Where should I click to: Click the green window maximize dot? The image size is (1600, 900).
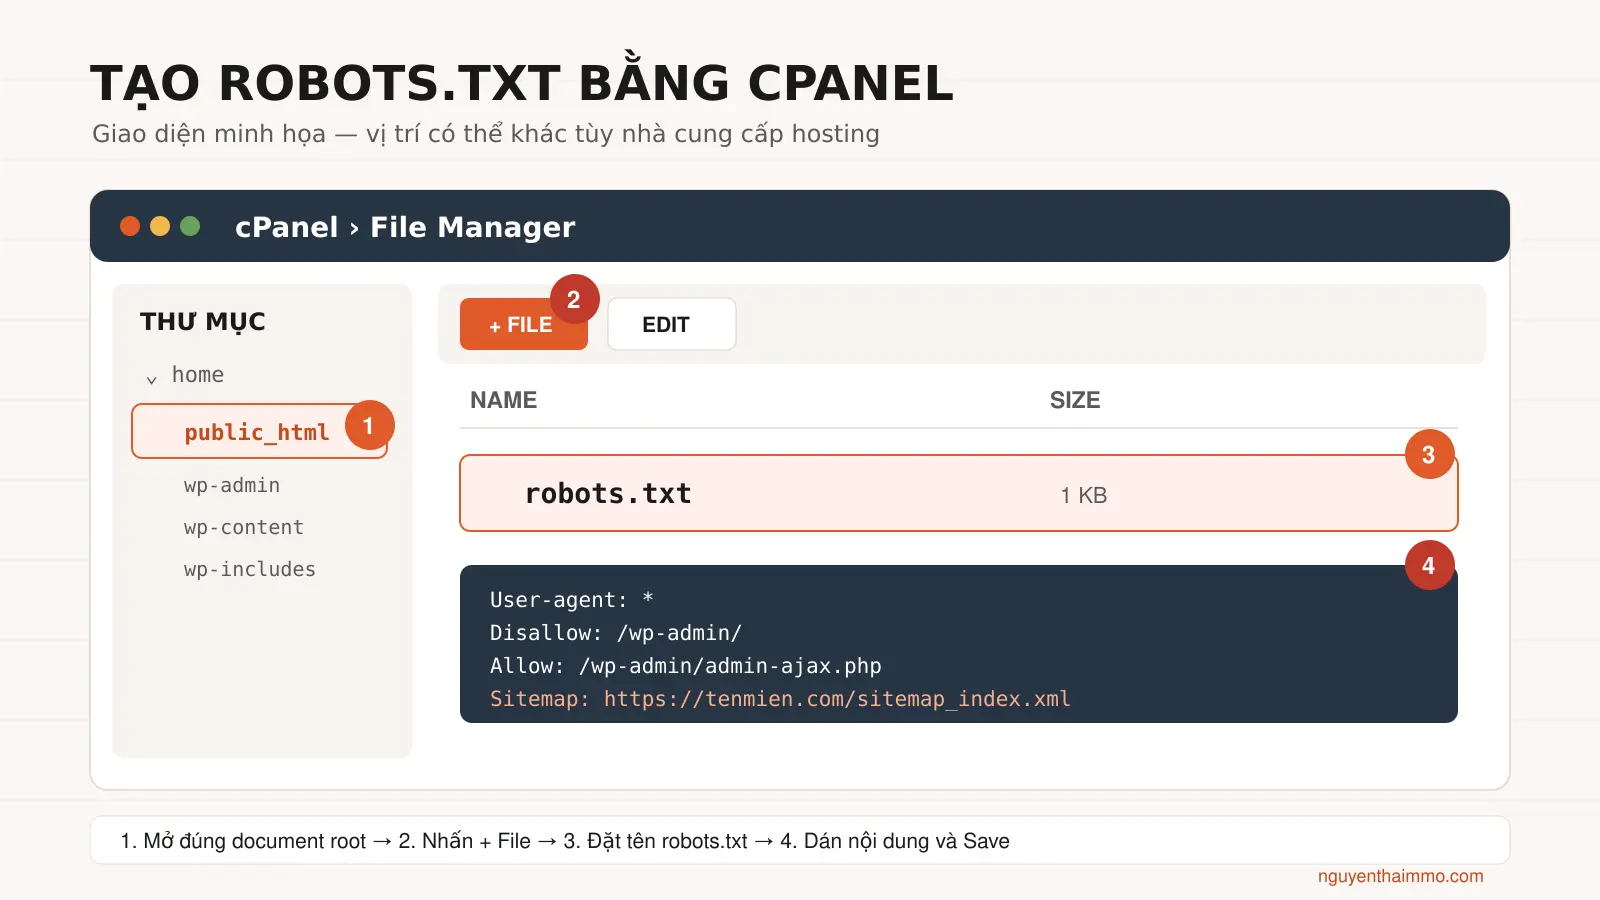click(x=190, y=226)
